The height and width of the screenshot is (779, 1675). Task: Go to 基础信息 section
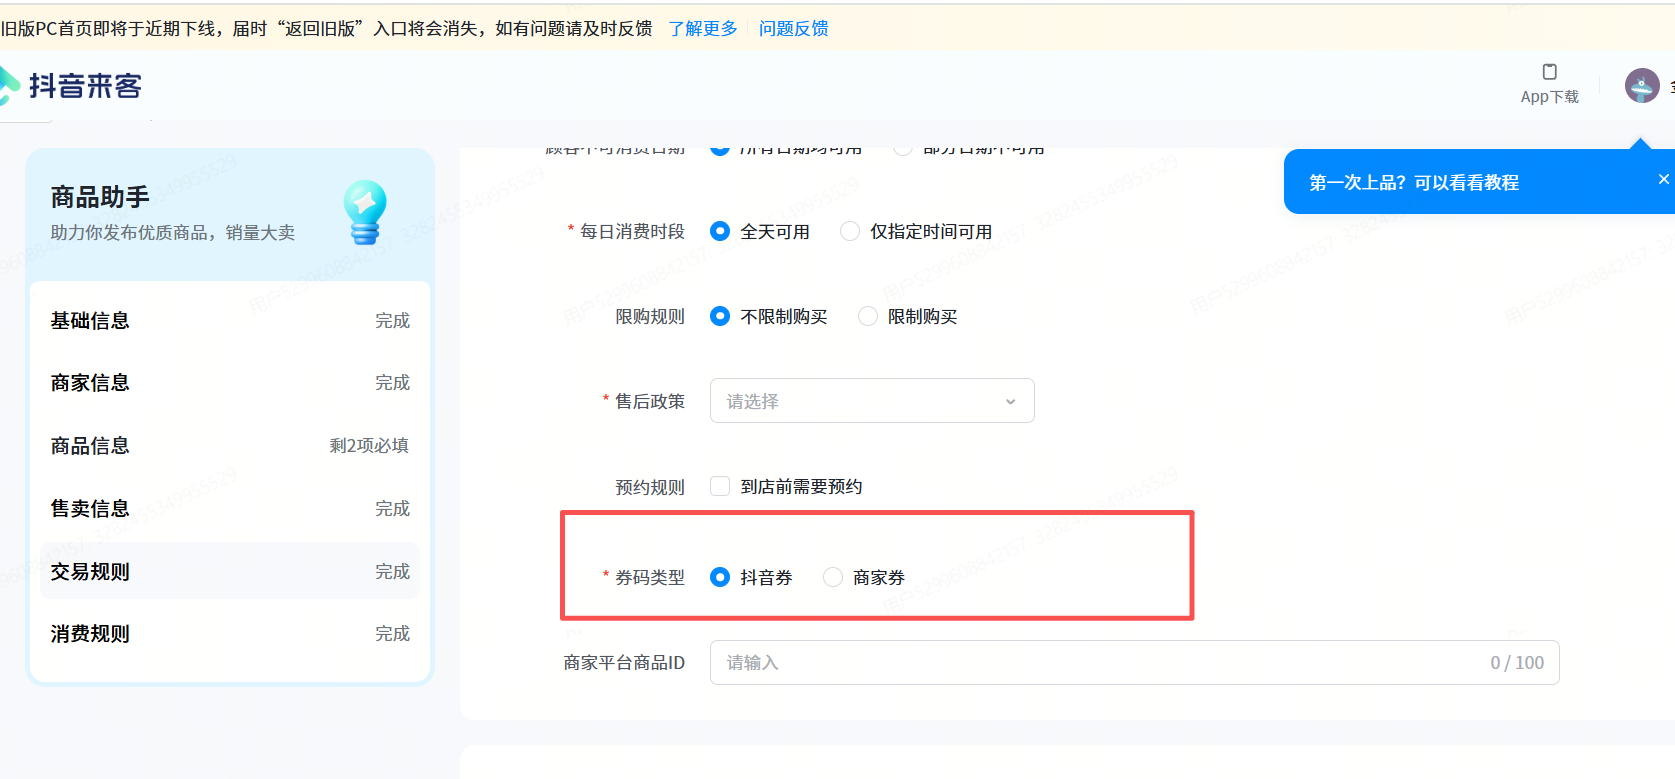coord(90,321)
